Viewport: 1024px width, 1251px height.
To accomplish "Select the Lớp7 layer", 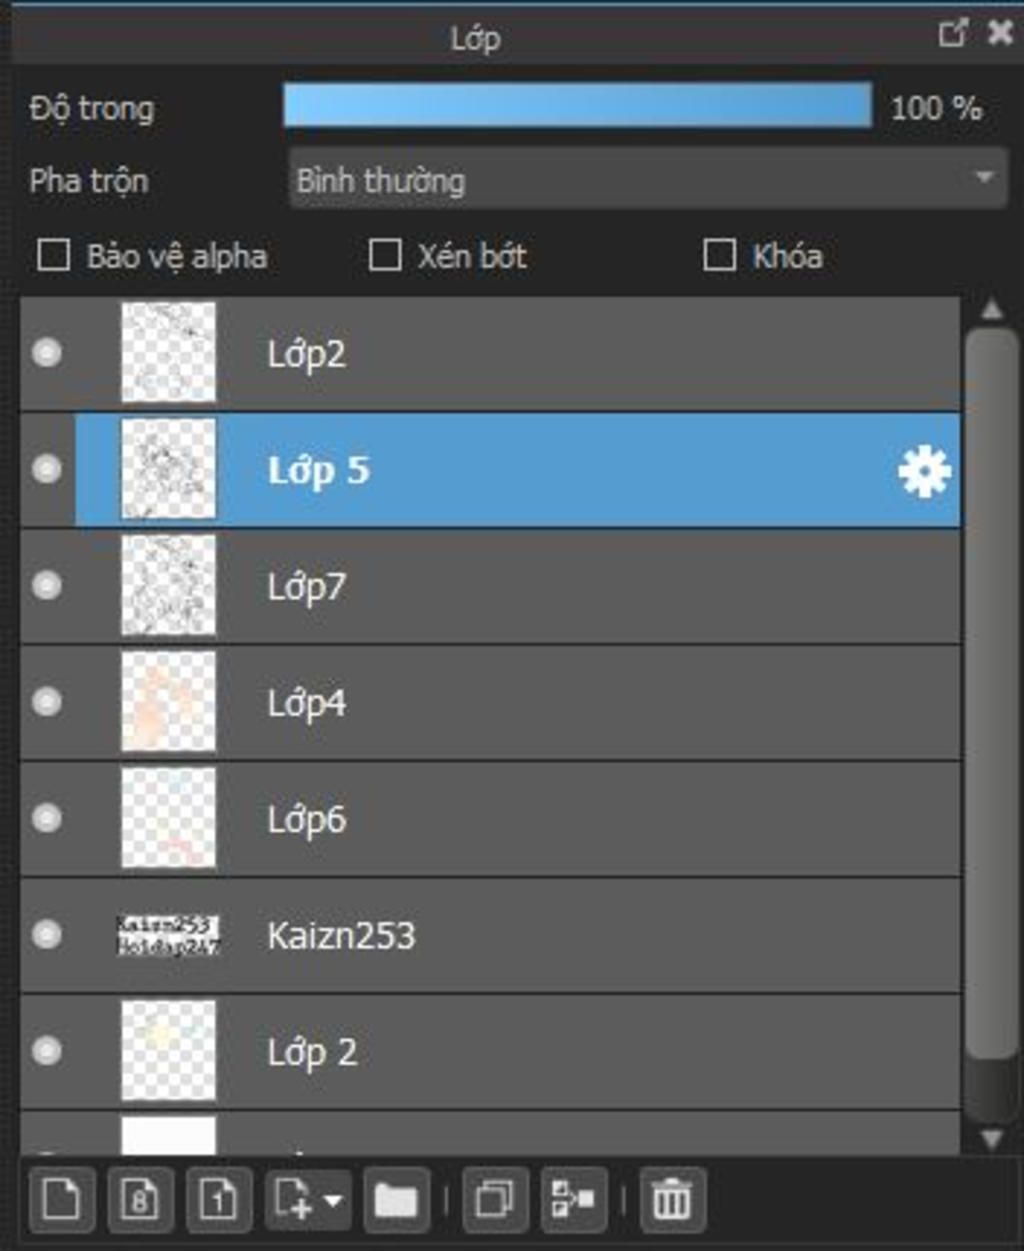I will pyautogui.click(x=490, y=586).
